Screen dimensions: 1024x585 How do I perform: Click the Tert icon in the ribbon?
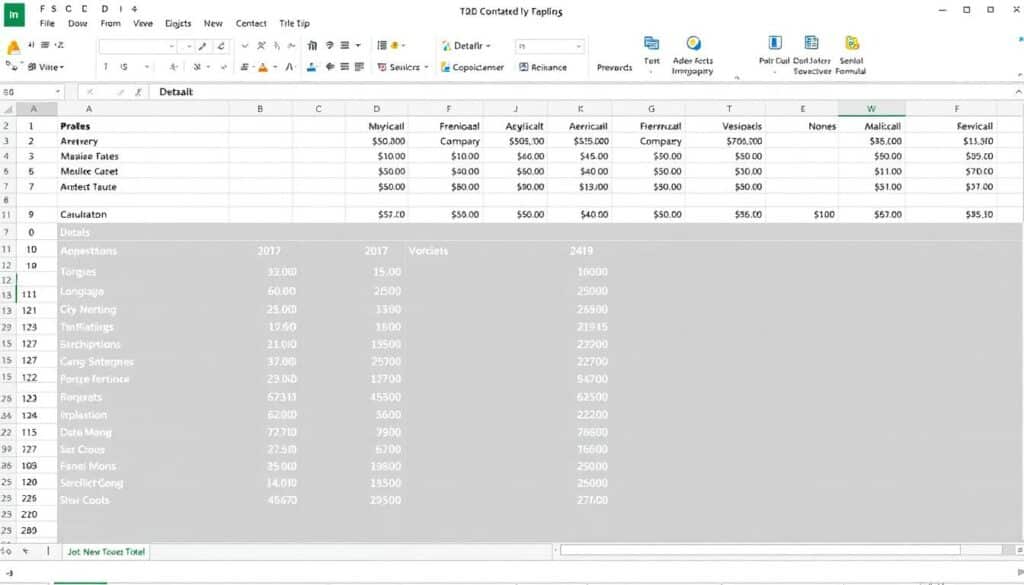[652, 44]
